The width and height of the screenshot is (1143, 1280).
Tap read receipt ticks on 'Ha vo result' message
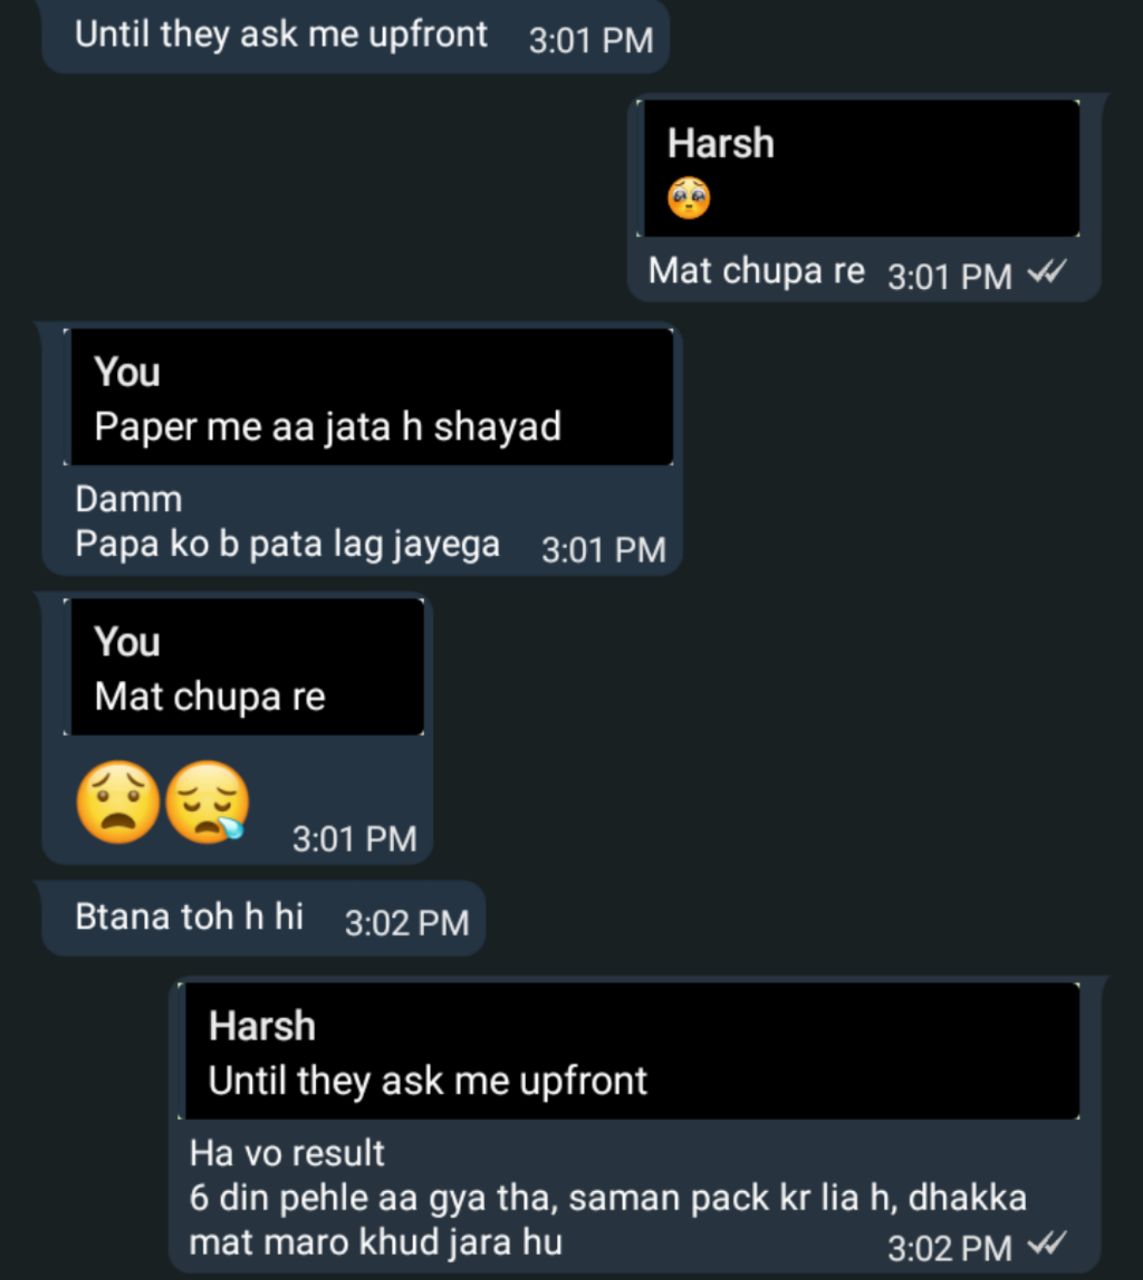[x=1047, y=1244]
